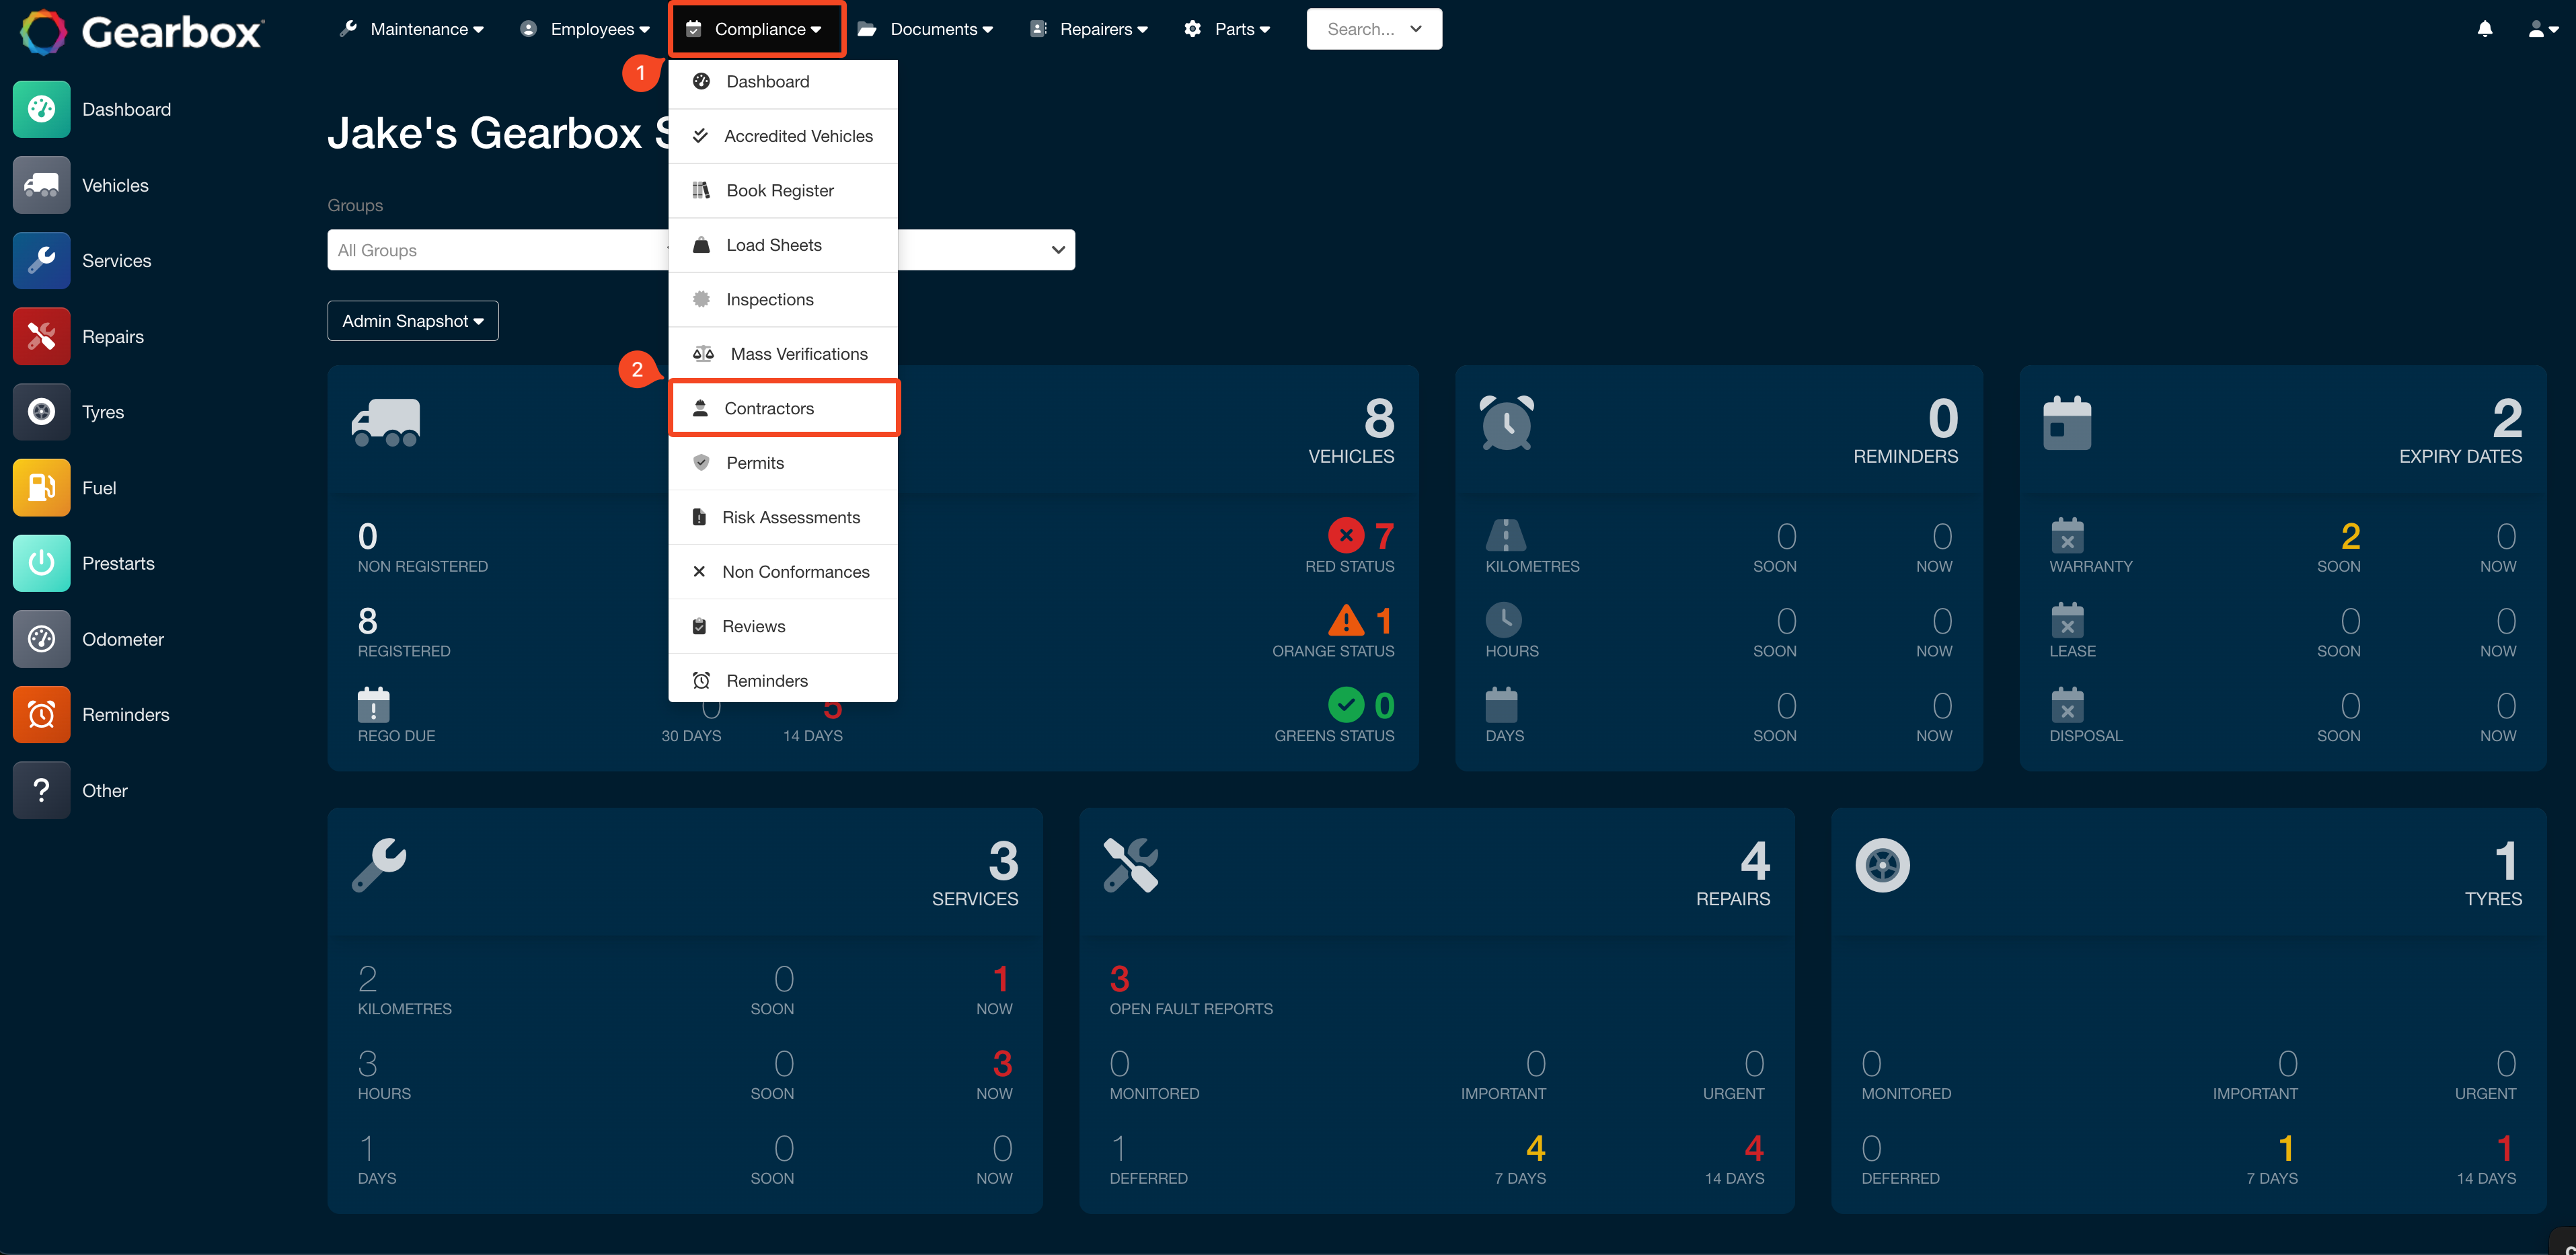Open the Tyres sidebar icon
2576x1255 pixels.
[x=41, y=412]
